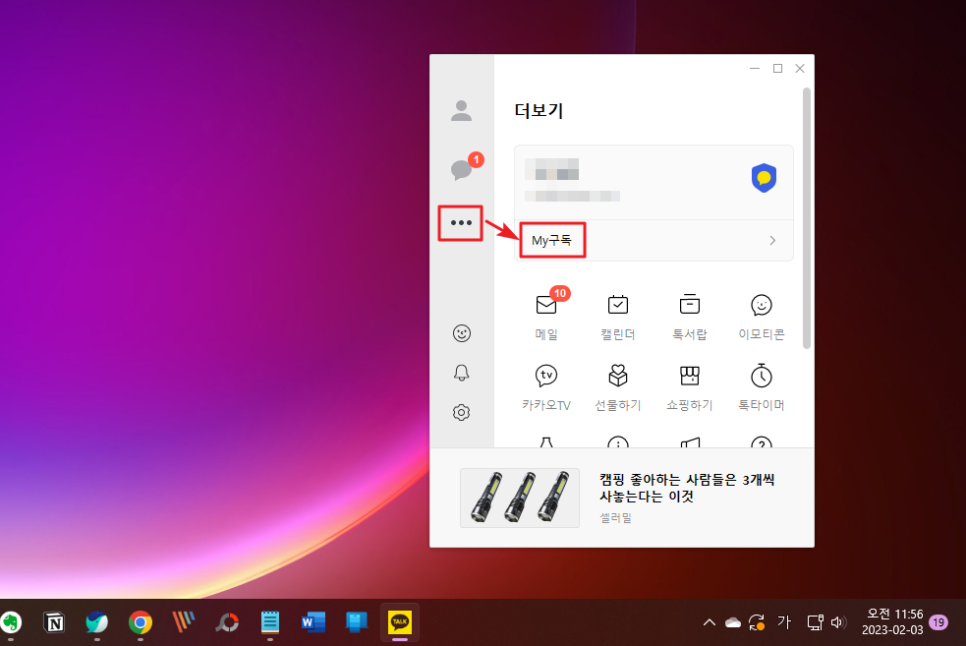Open 메일 with 10 unread badge

pos(547,315)
